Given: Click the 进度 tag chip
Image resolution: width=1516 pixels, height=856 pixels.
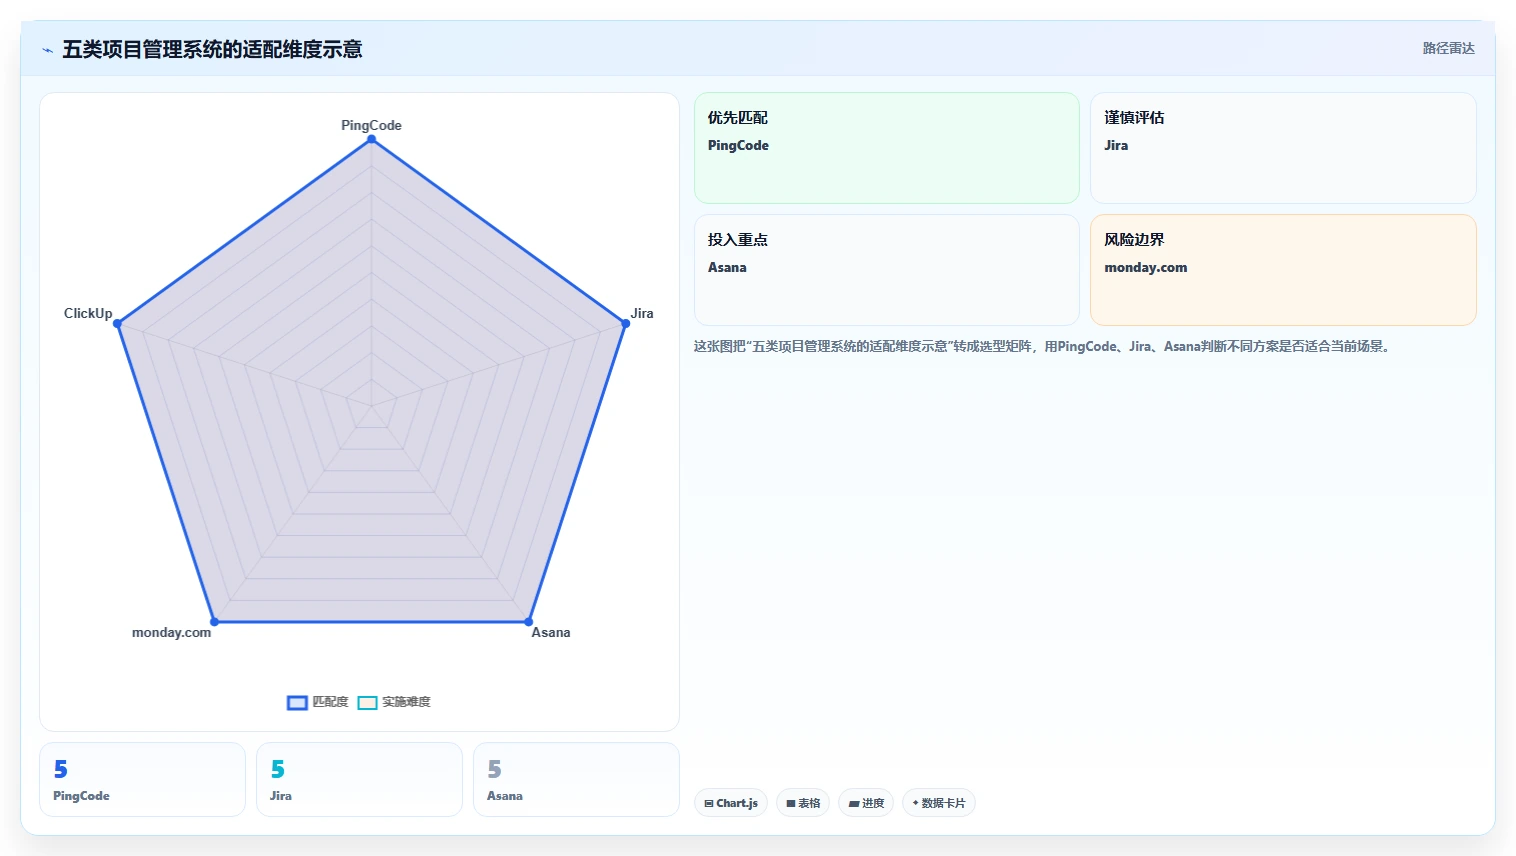Looking at the screenshot, I should pos(866,803).
